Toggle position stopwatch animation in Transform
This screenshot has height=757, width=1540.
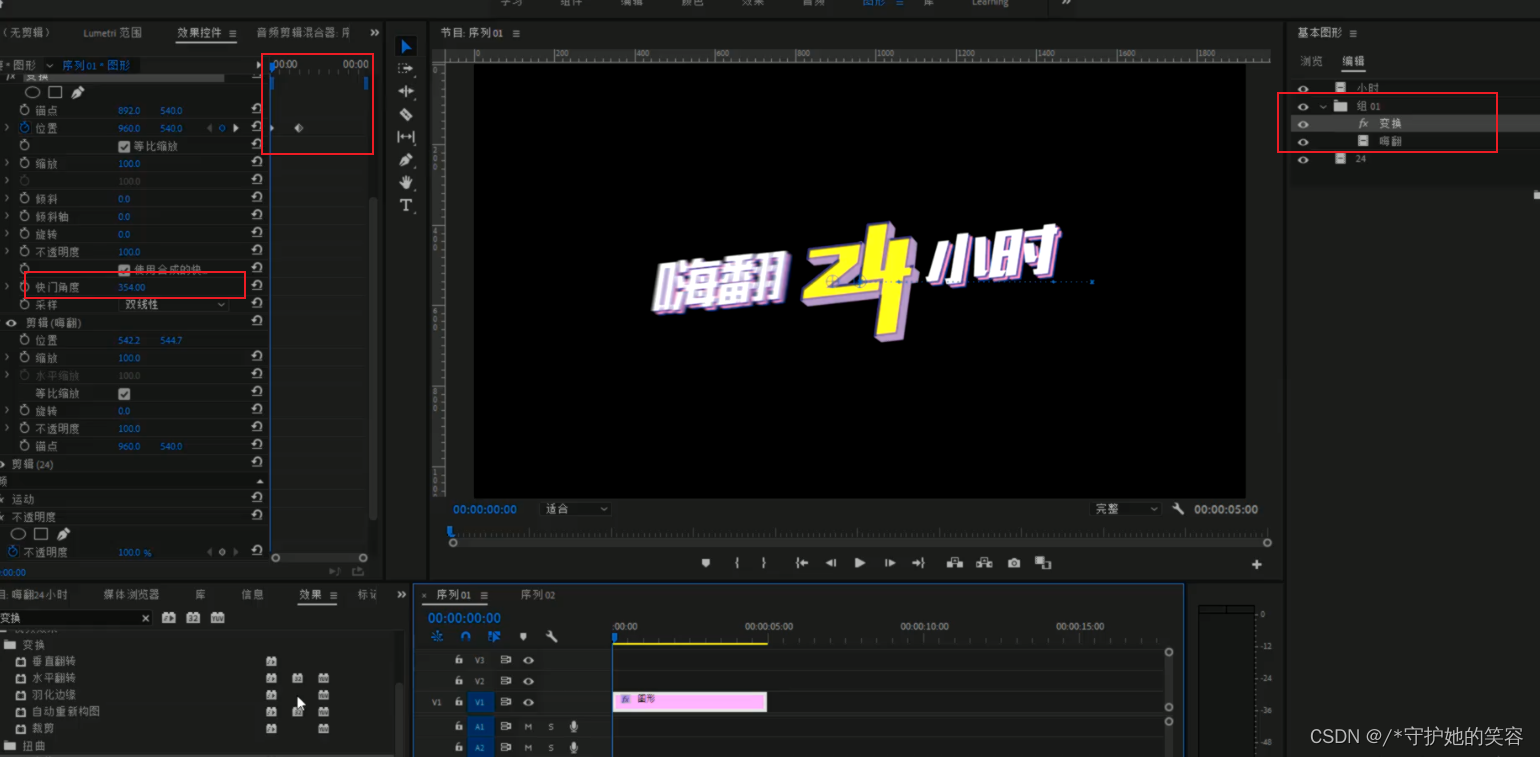(x=25, y=128)
